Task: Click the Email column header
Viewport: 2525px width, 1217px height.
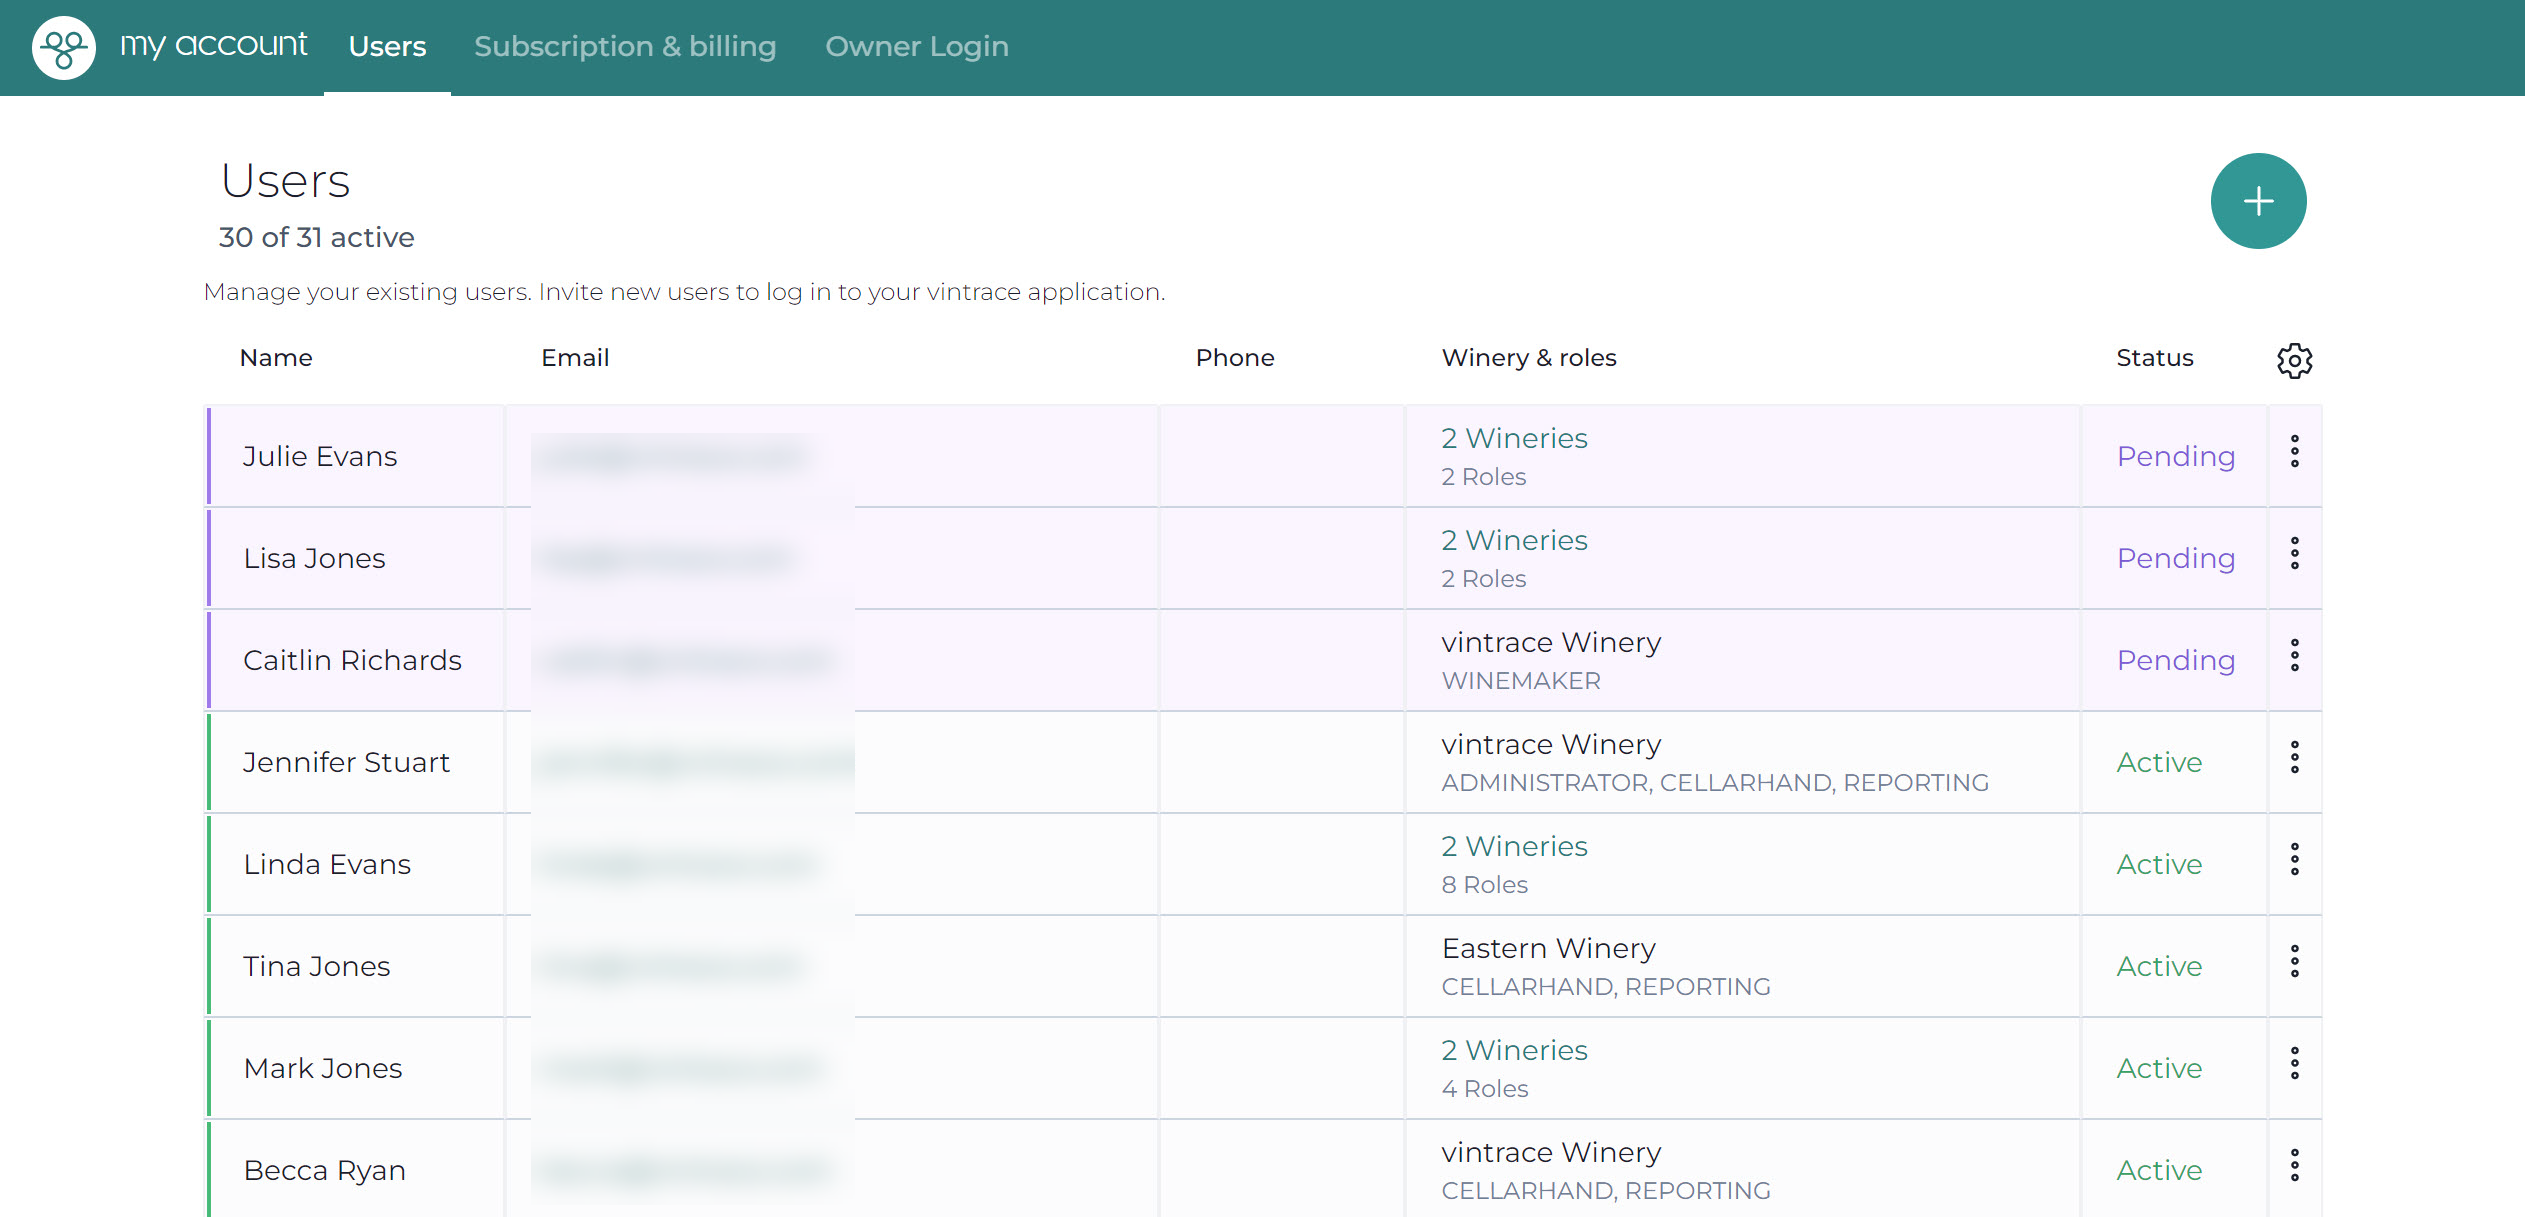Action: (x=575, y=358)
